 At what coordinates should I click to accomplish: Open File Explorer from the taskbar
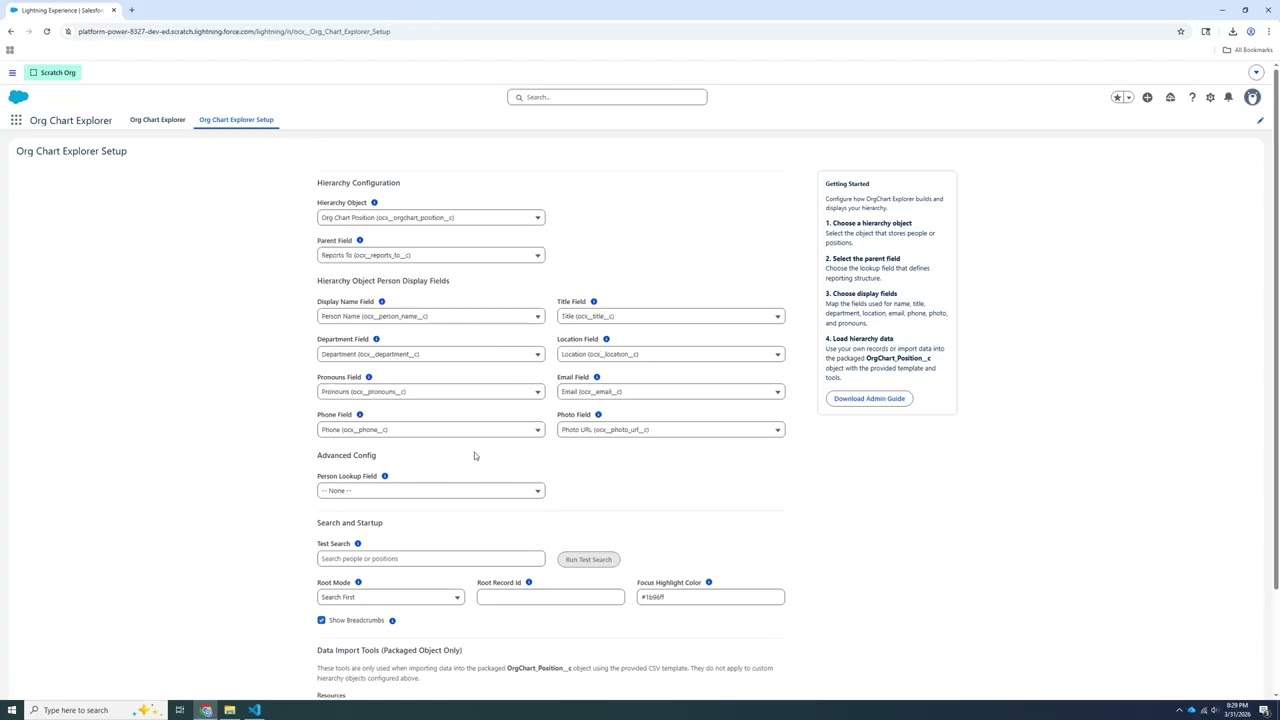229,710
